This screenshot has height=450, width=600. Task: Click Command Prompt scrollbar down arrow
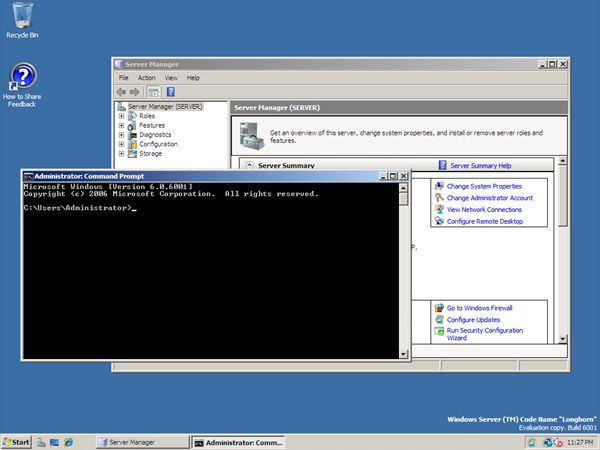tap(403, 354)
